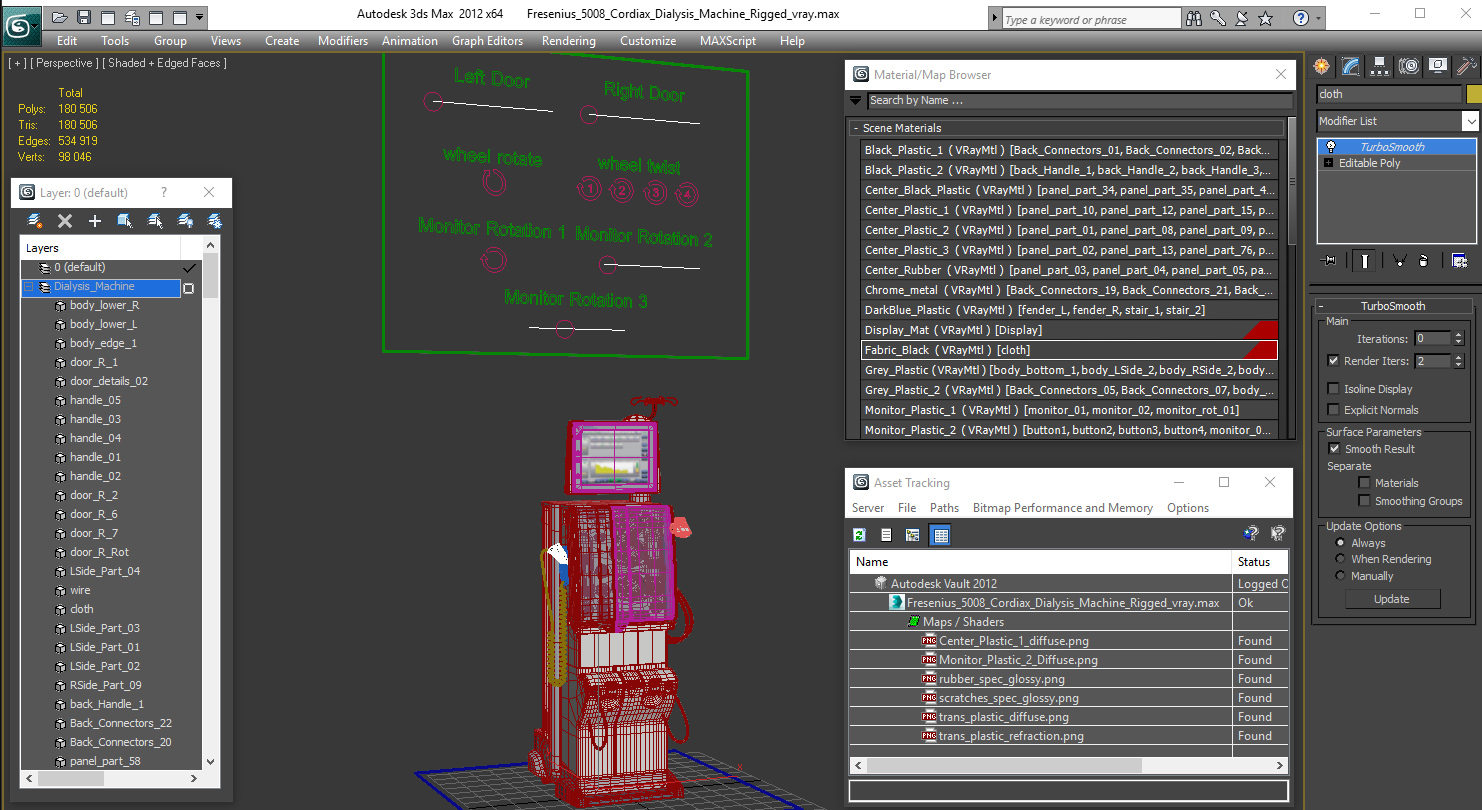Select the When Rendering radio button
1482x810 pixels.
[1340, 559]
